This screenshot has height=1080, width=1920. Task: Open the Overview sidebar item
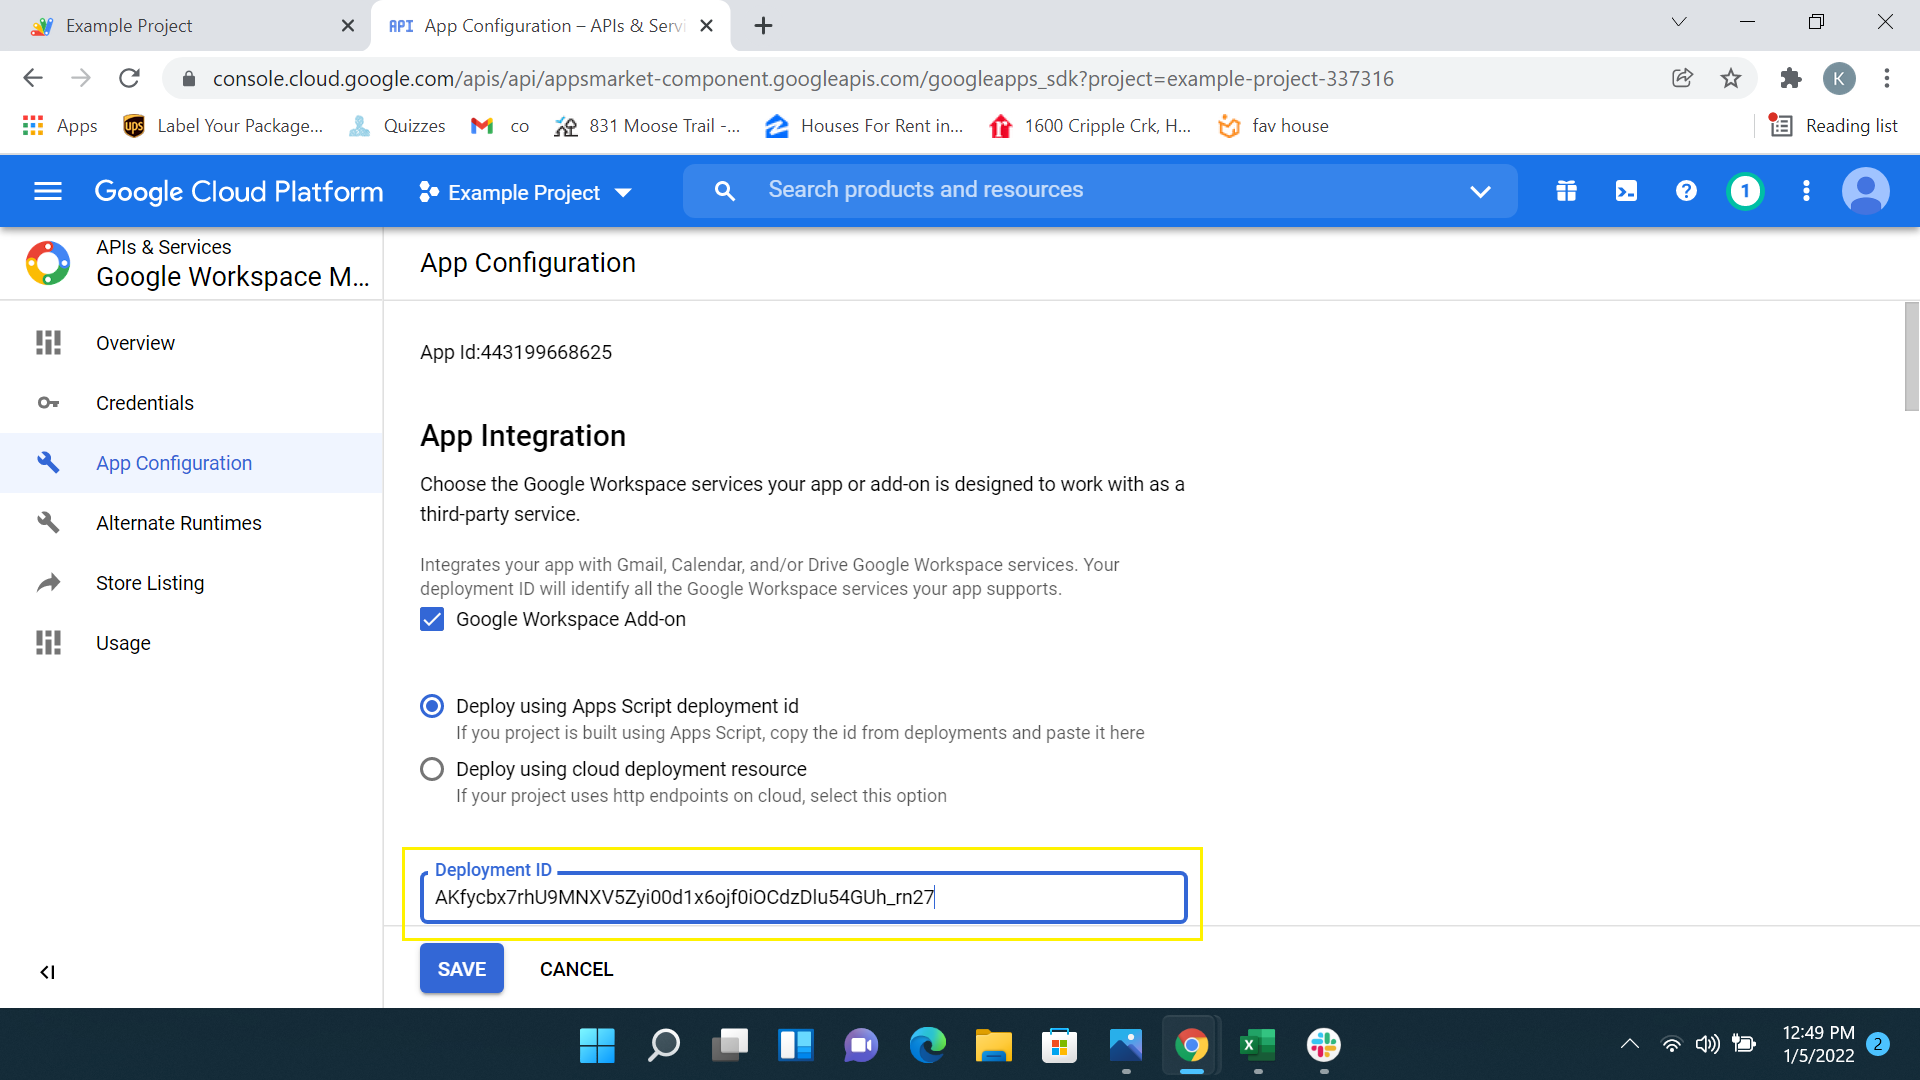pos(191,343)
